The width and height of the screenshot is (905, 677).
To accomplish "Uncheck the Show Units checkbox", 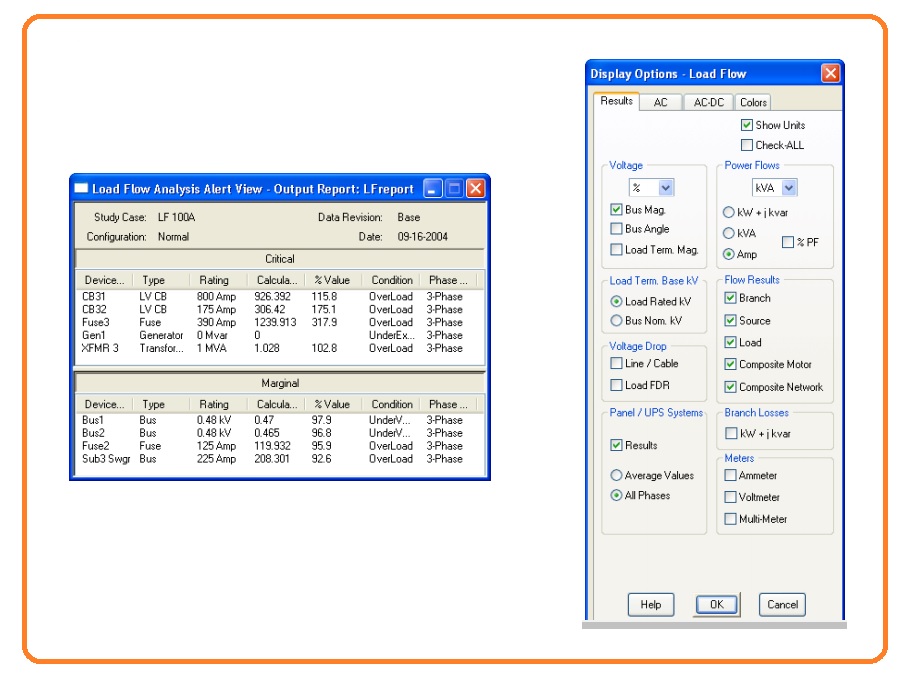I will [747, 125].
